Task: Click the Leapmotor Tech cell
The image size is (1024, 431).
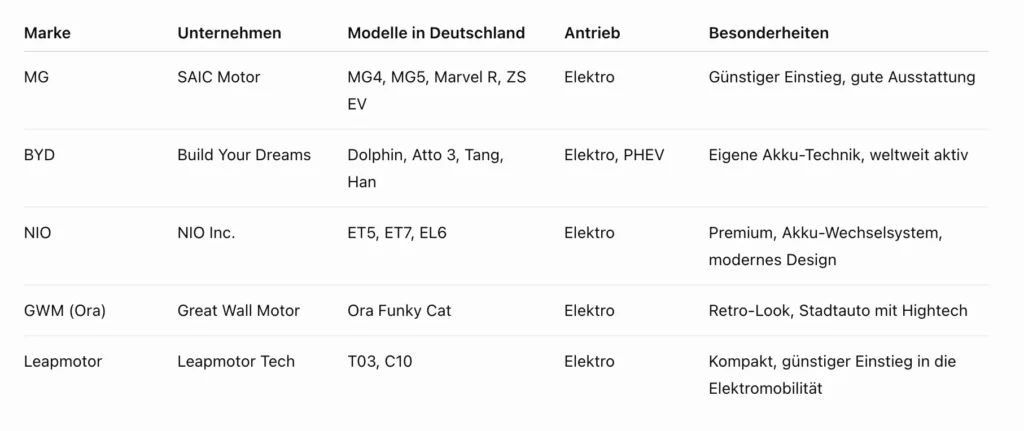Action: (x=236, y=361)
